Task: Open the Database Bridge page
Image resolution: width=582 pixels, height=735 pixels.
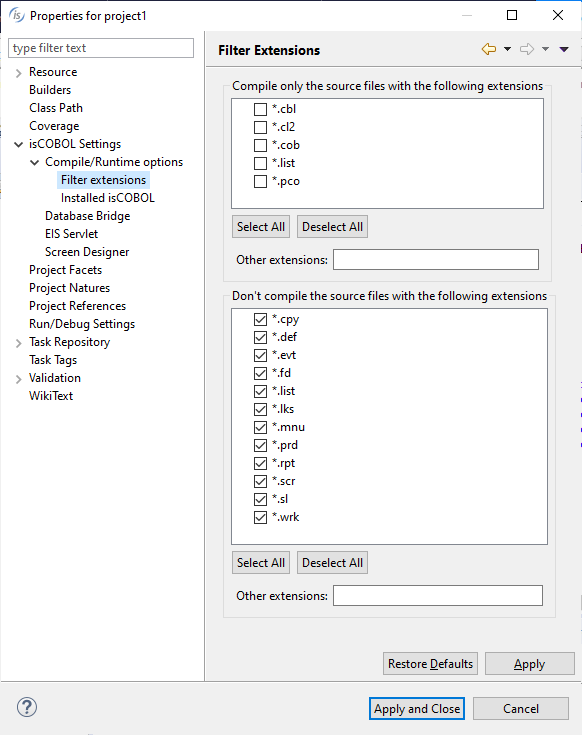Action: point(88,216)
